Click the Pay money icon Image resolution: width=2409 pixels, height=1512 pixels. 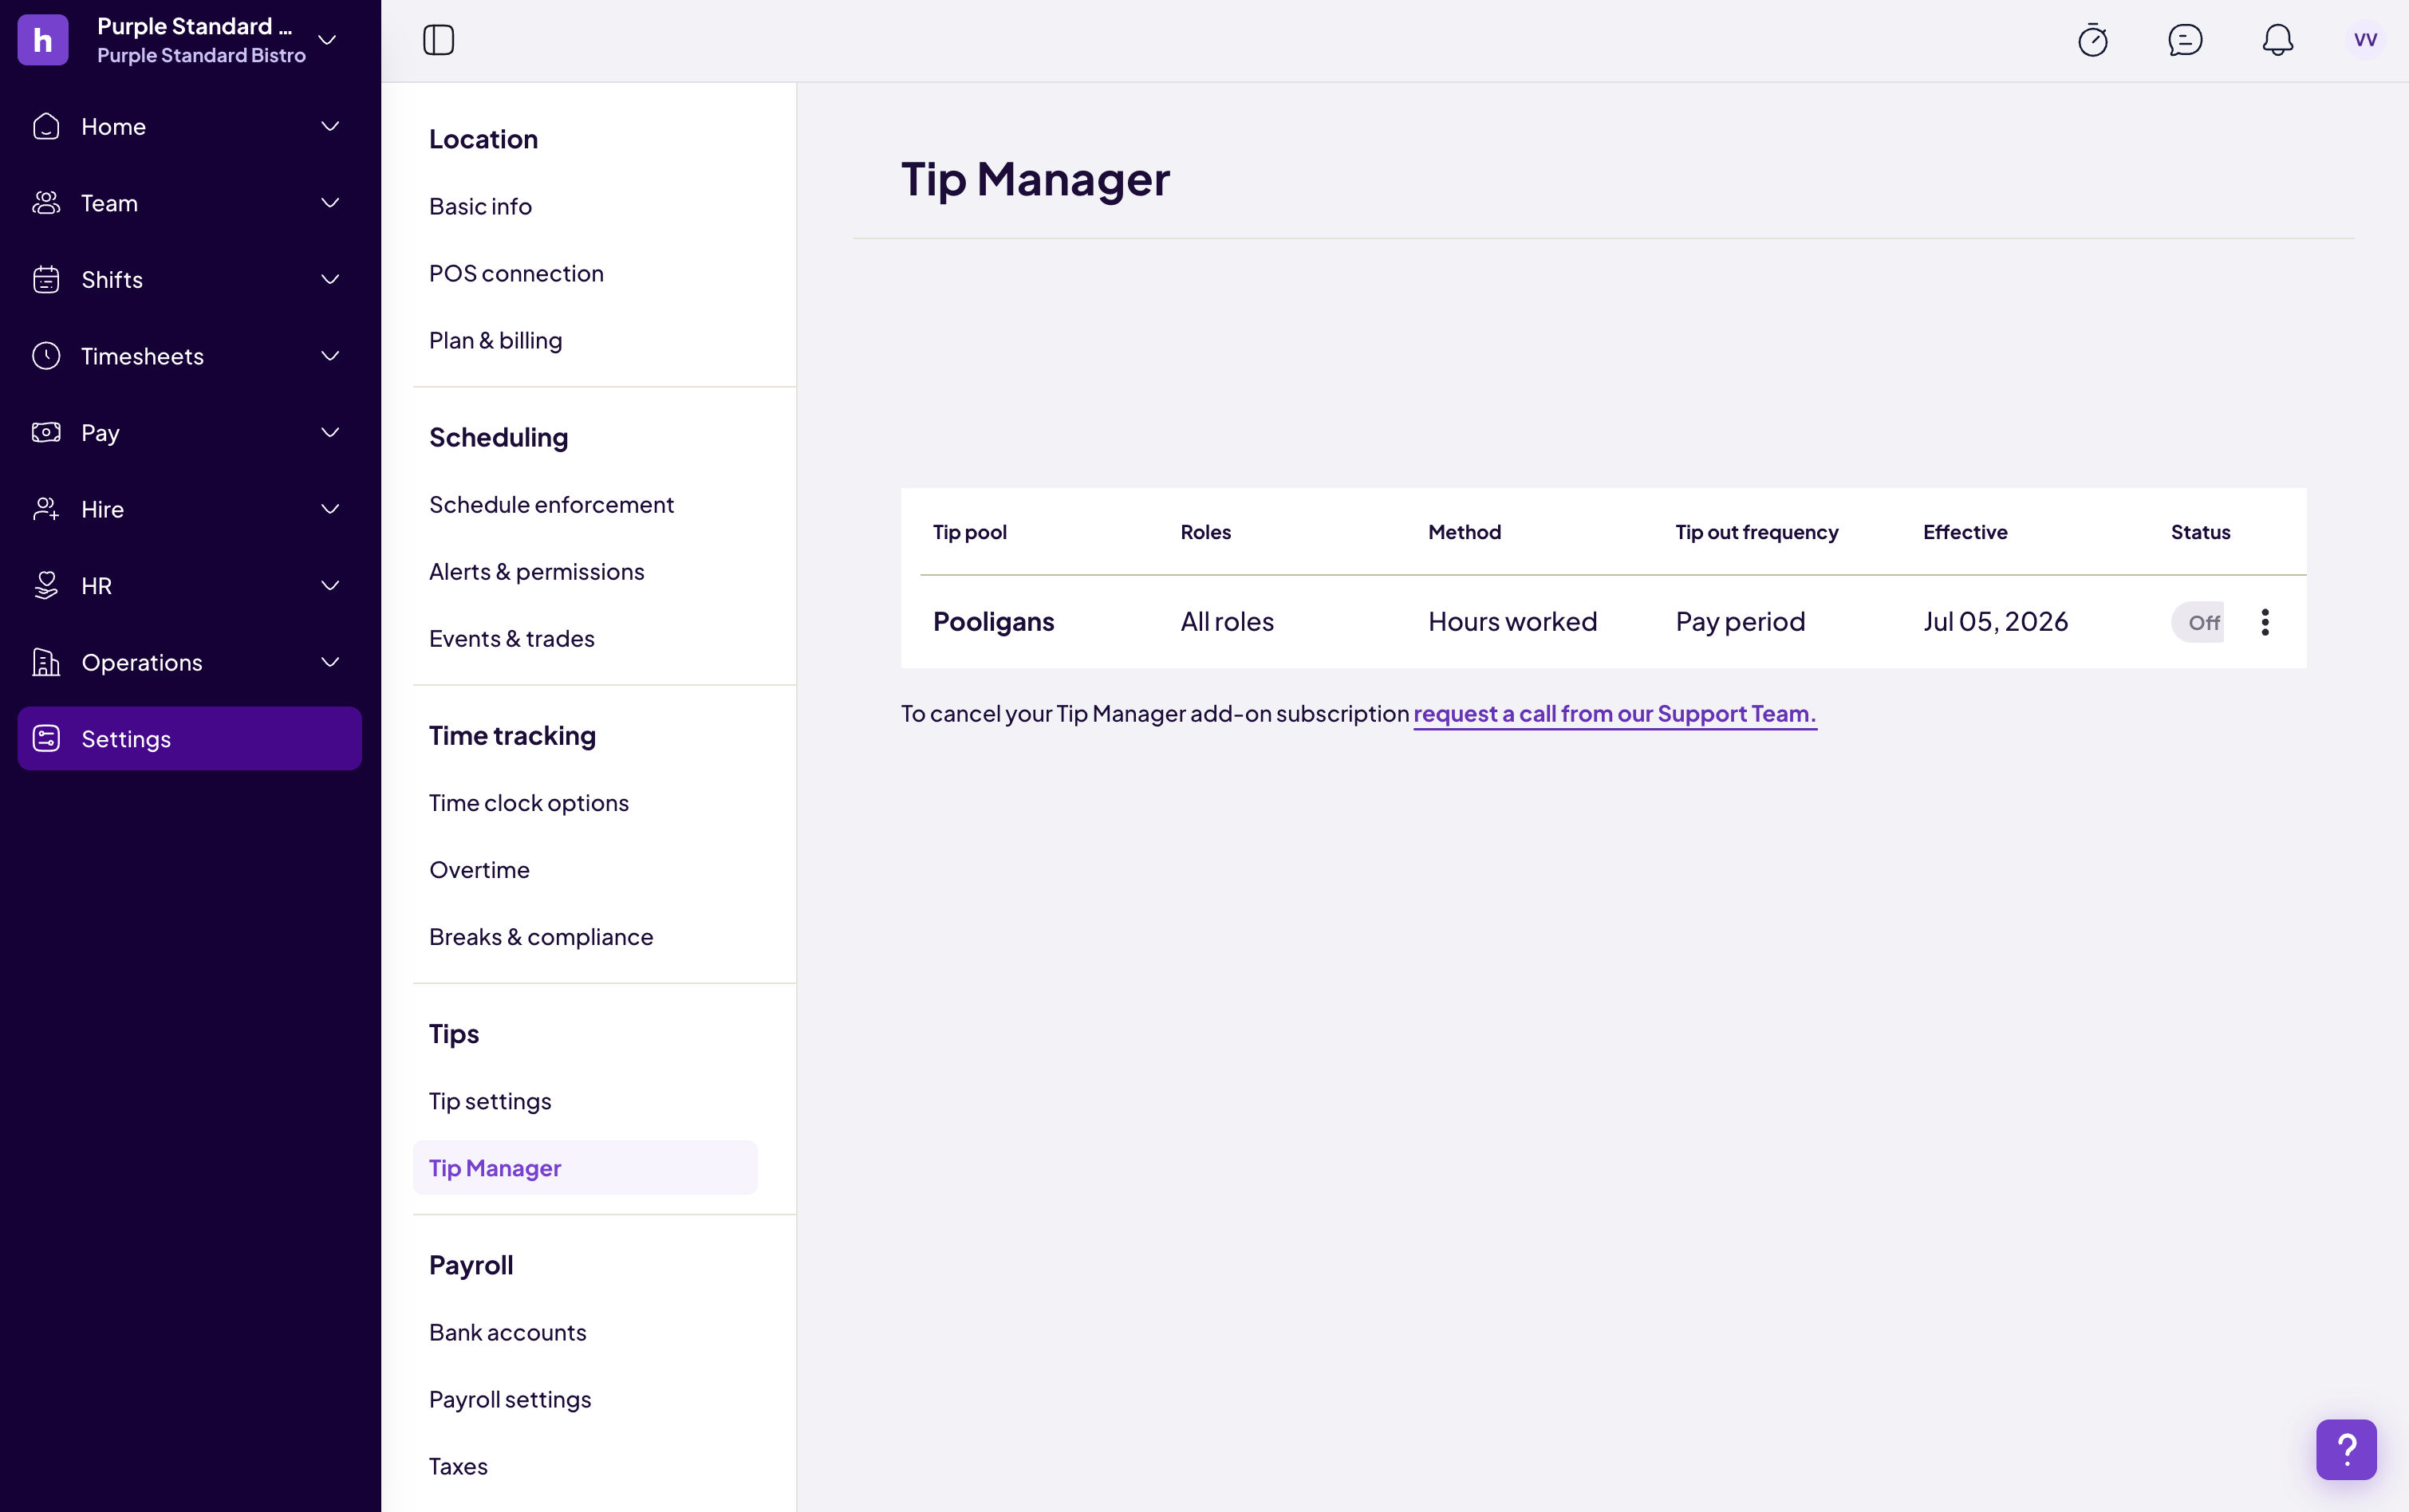46,433
